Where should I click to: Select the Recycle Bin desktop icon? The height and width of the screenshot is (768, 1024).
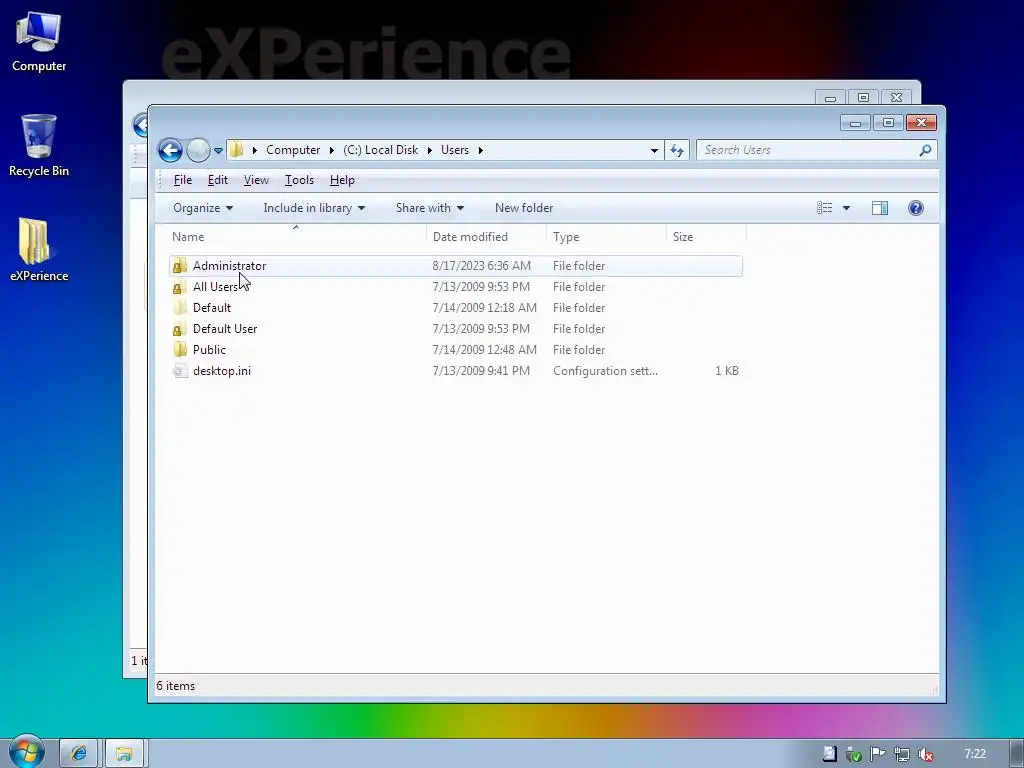(x=39, y=146)
